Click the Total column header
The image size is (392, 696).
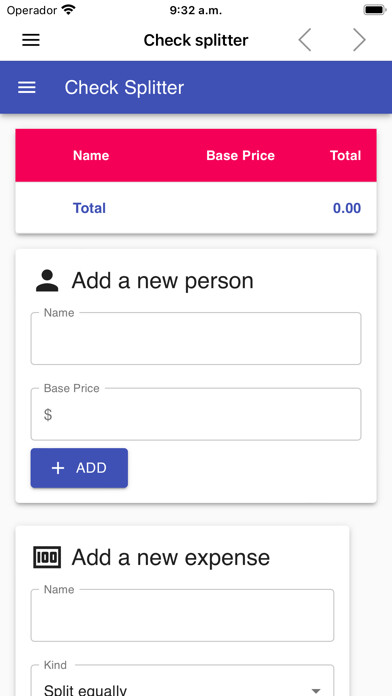click(x=345, y=155)
